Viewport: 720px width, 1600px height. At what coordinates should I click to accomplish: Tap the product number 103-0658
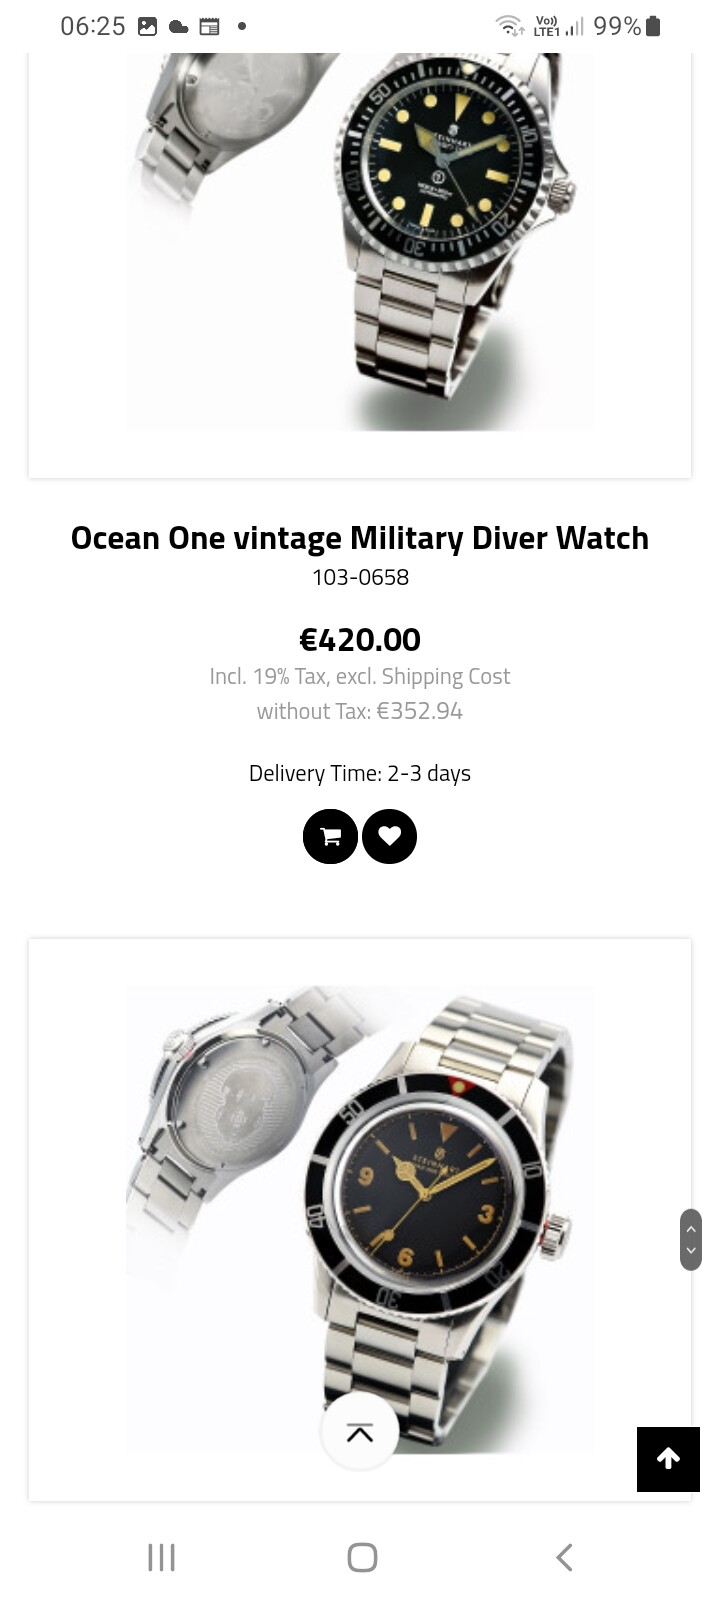[360, 577]
